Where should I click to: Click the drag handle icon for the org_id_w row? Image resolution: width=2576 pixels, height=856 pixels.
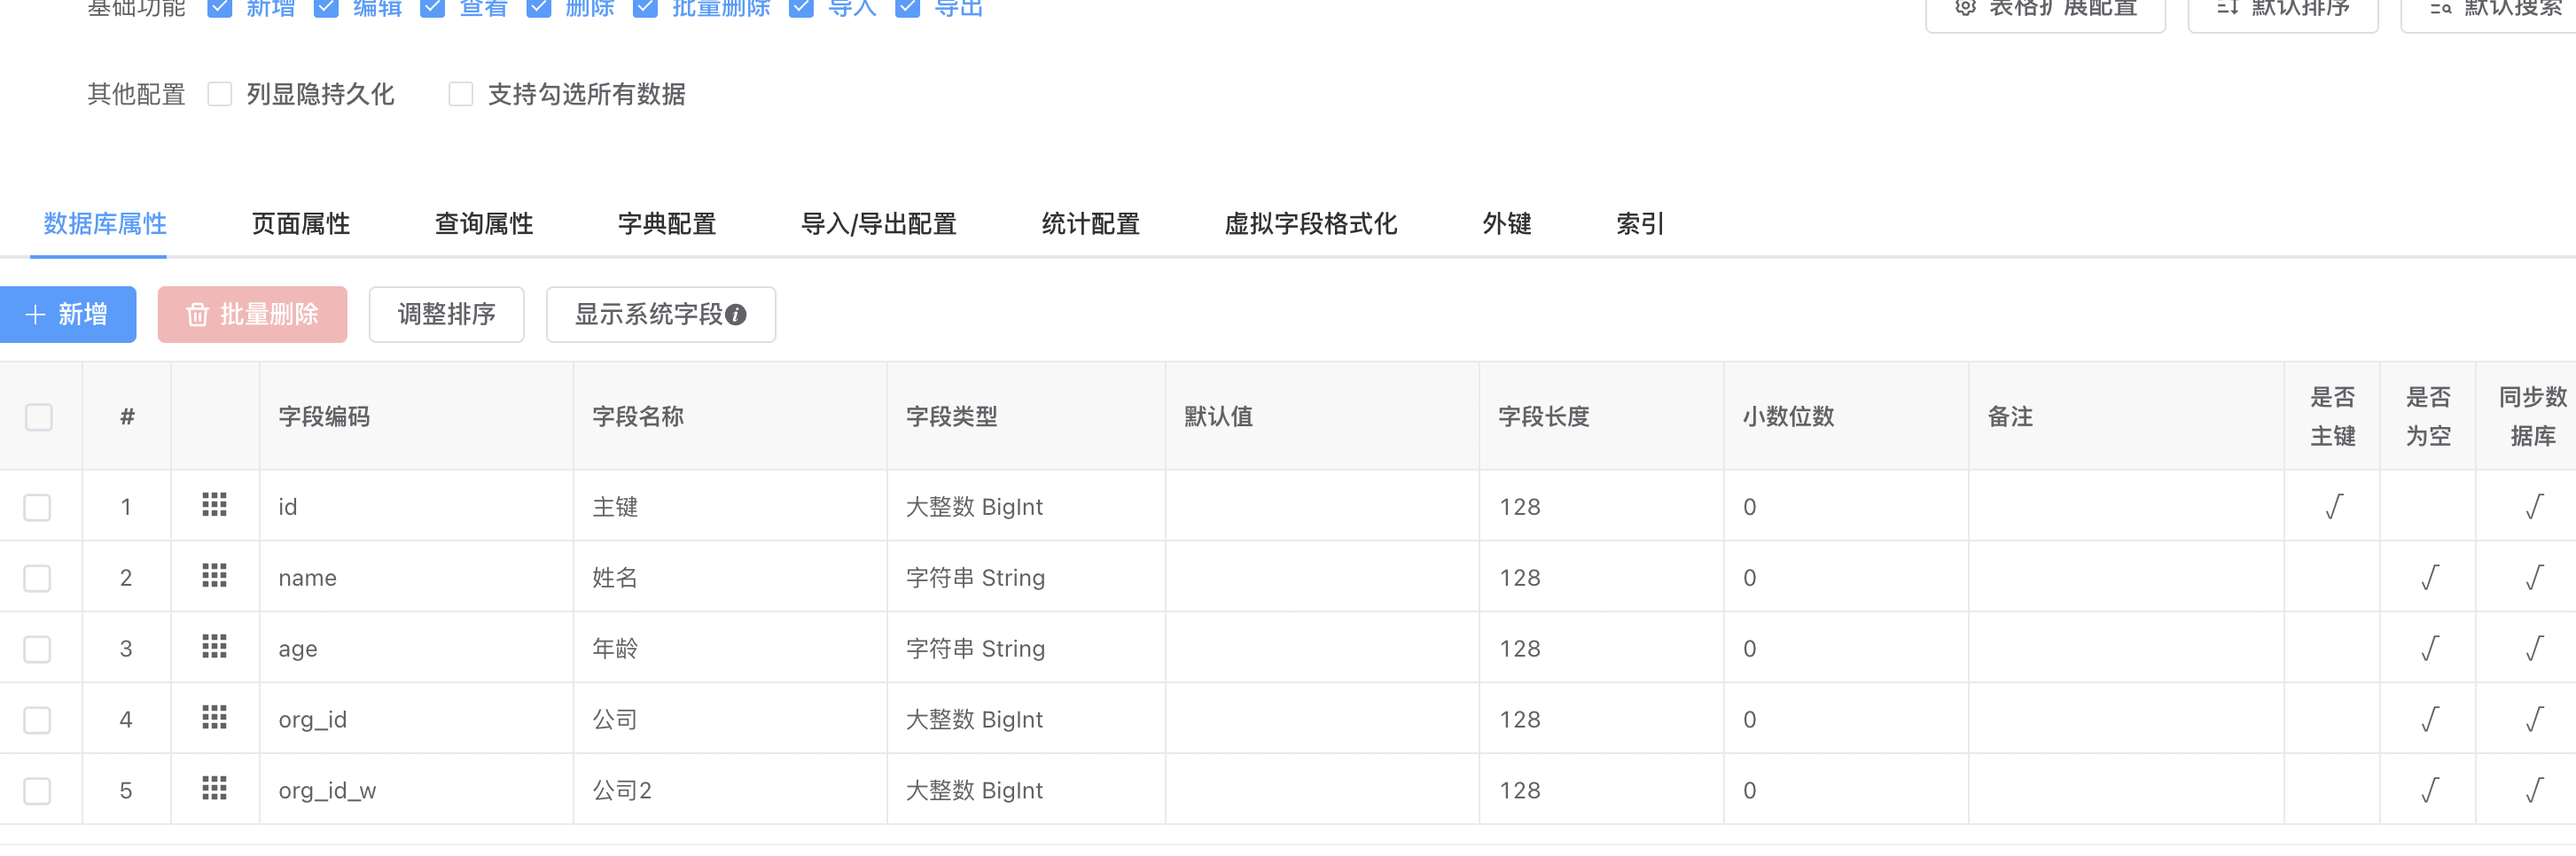click(x=214, y=789)
